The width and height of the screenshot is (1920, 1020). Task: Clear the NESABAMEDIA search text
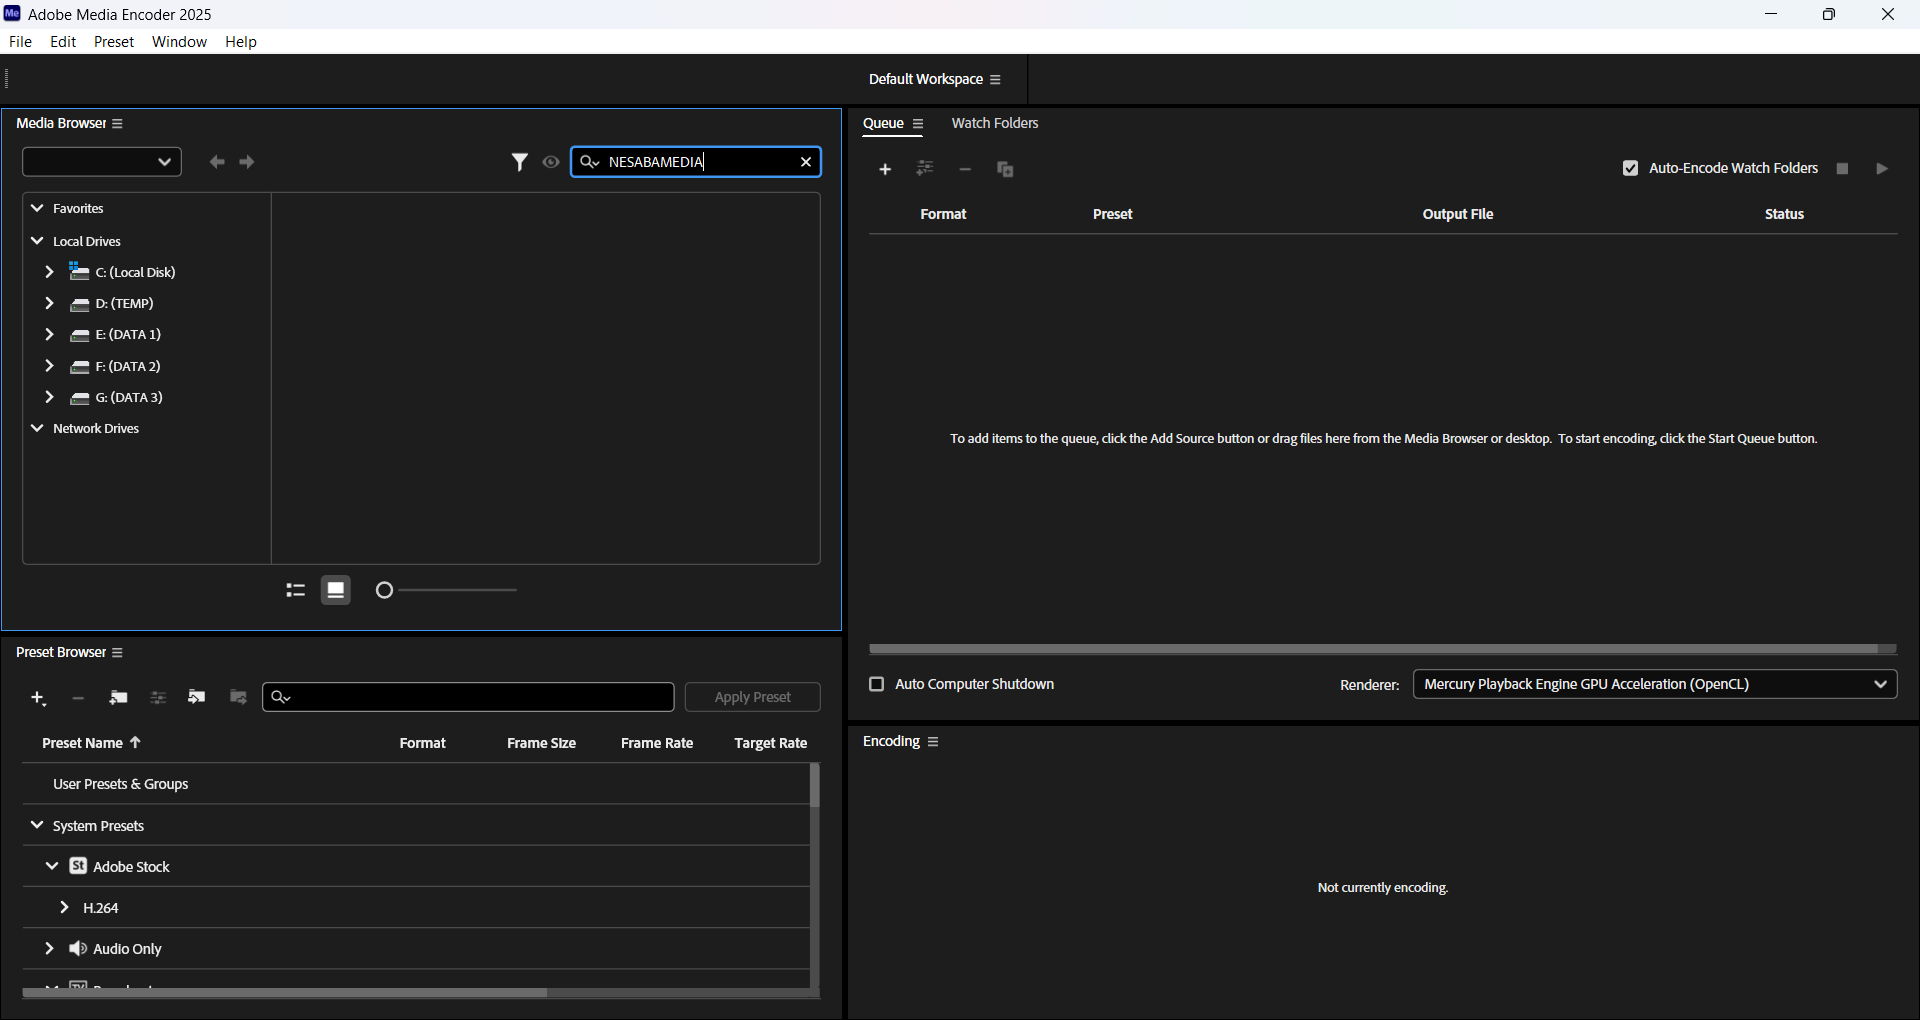[x=806, y=162]
